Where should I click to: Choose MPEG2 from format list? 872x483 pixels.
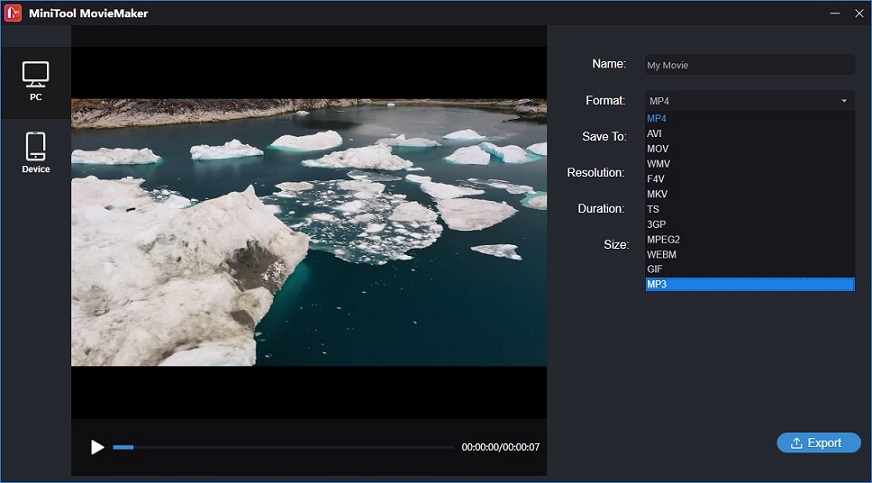click(x=750, y=239)
